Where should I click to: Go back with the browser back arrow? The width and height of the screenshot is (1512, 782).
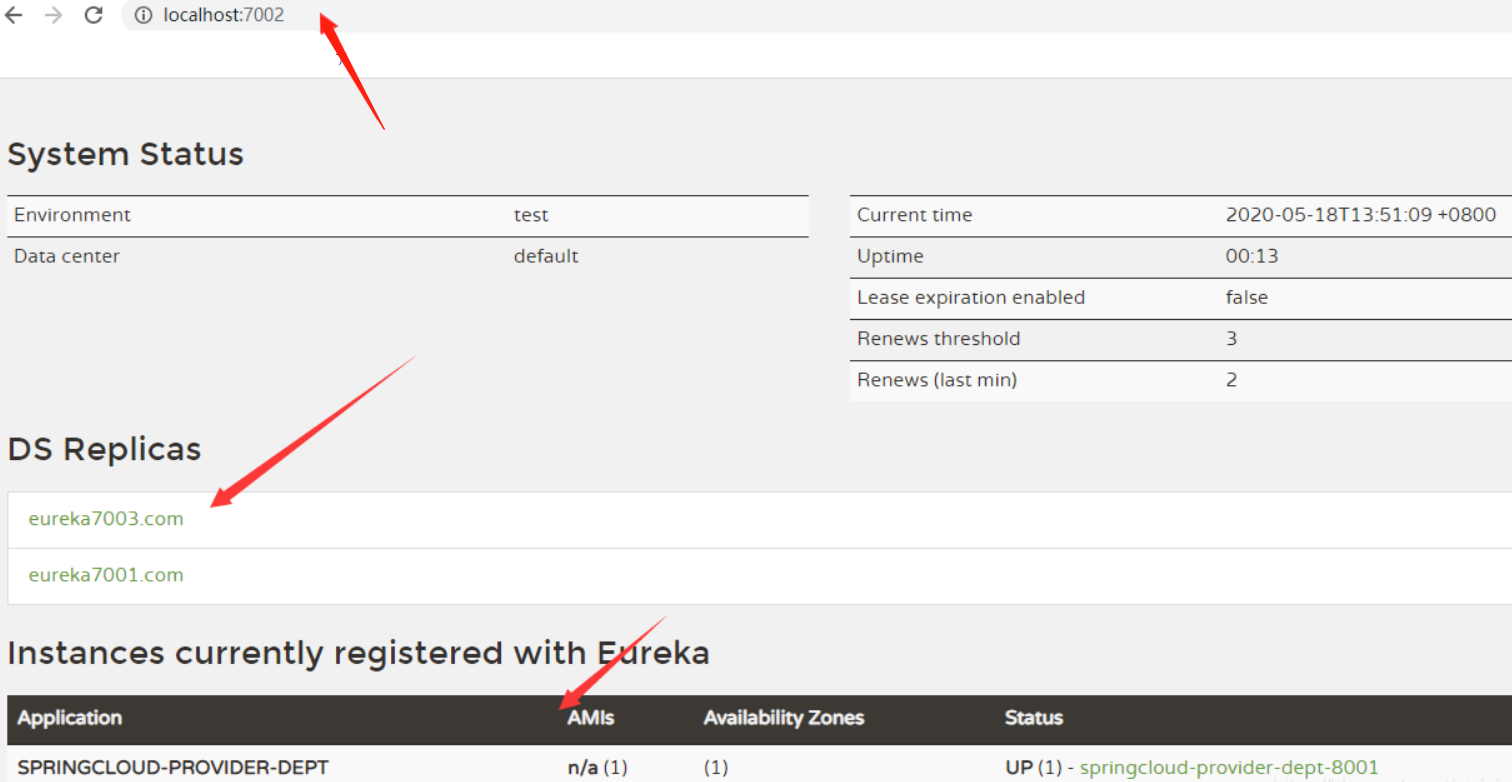pos(14,15)
